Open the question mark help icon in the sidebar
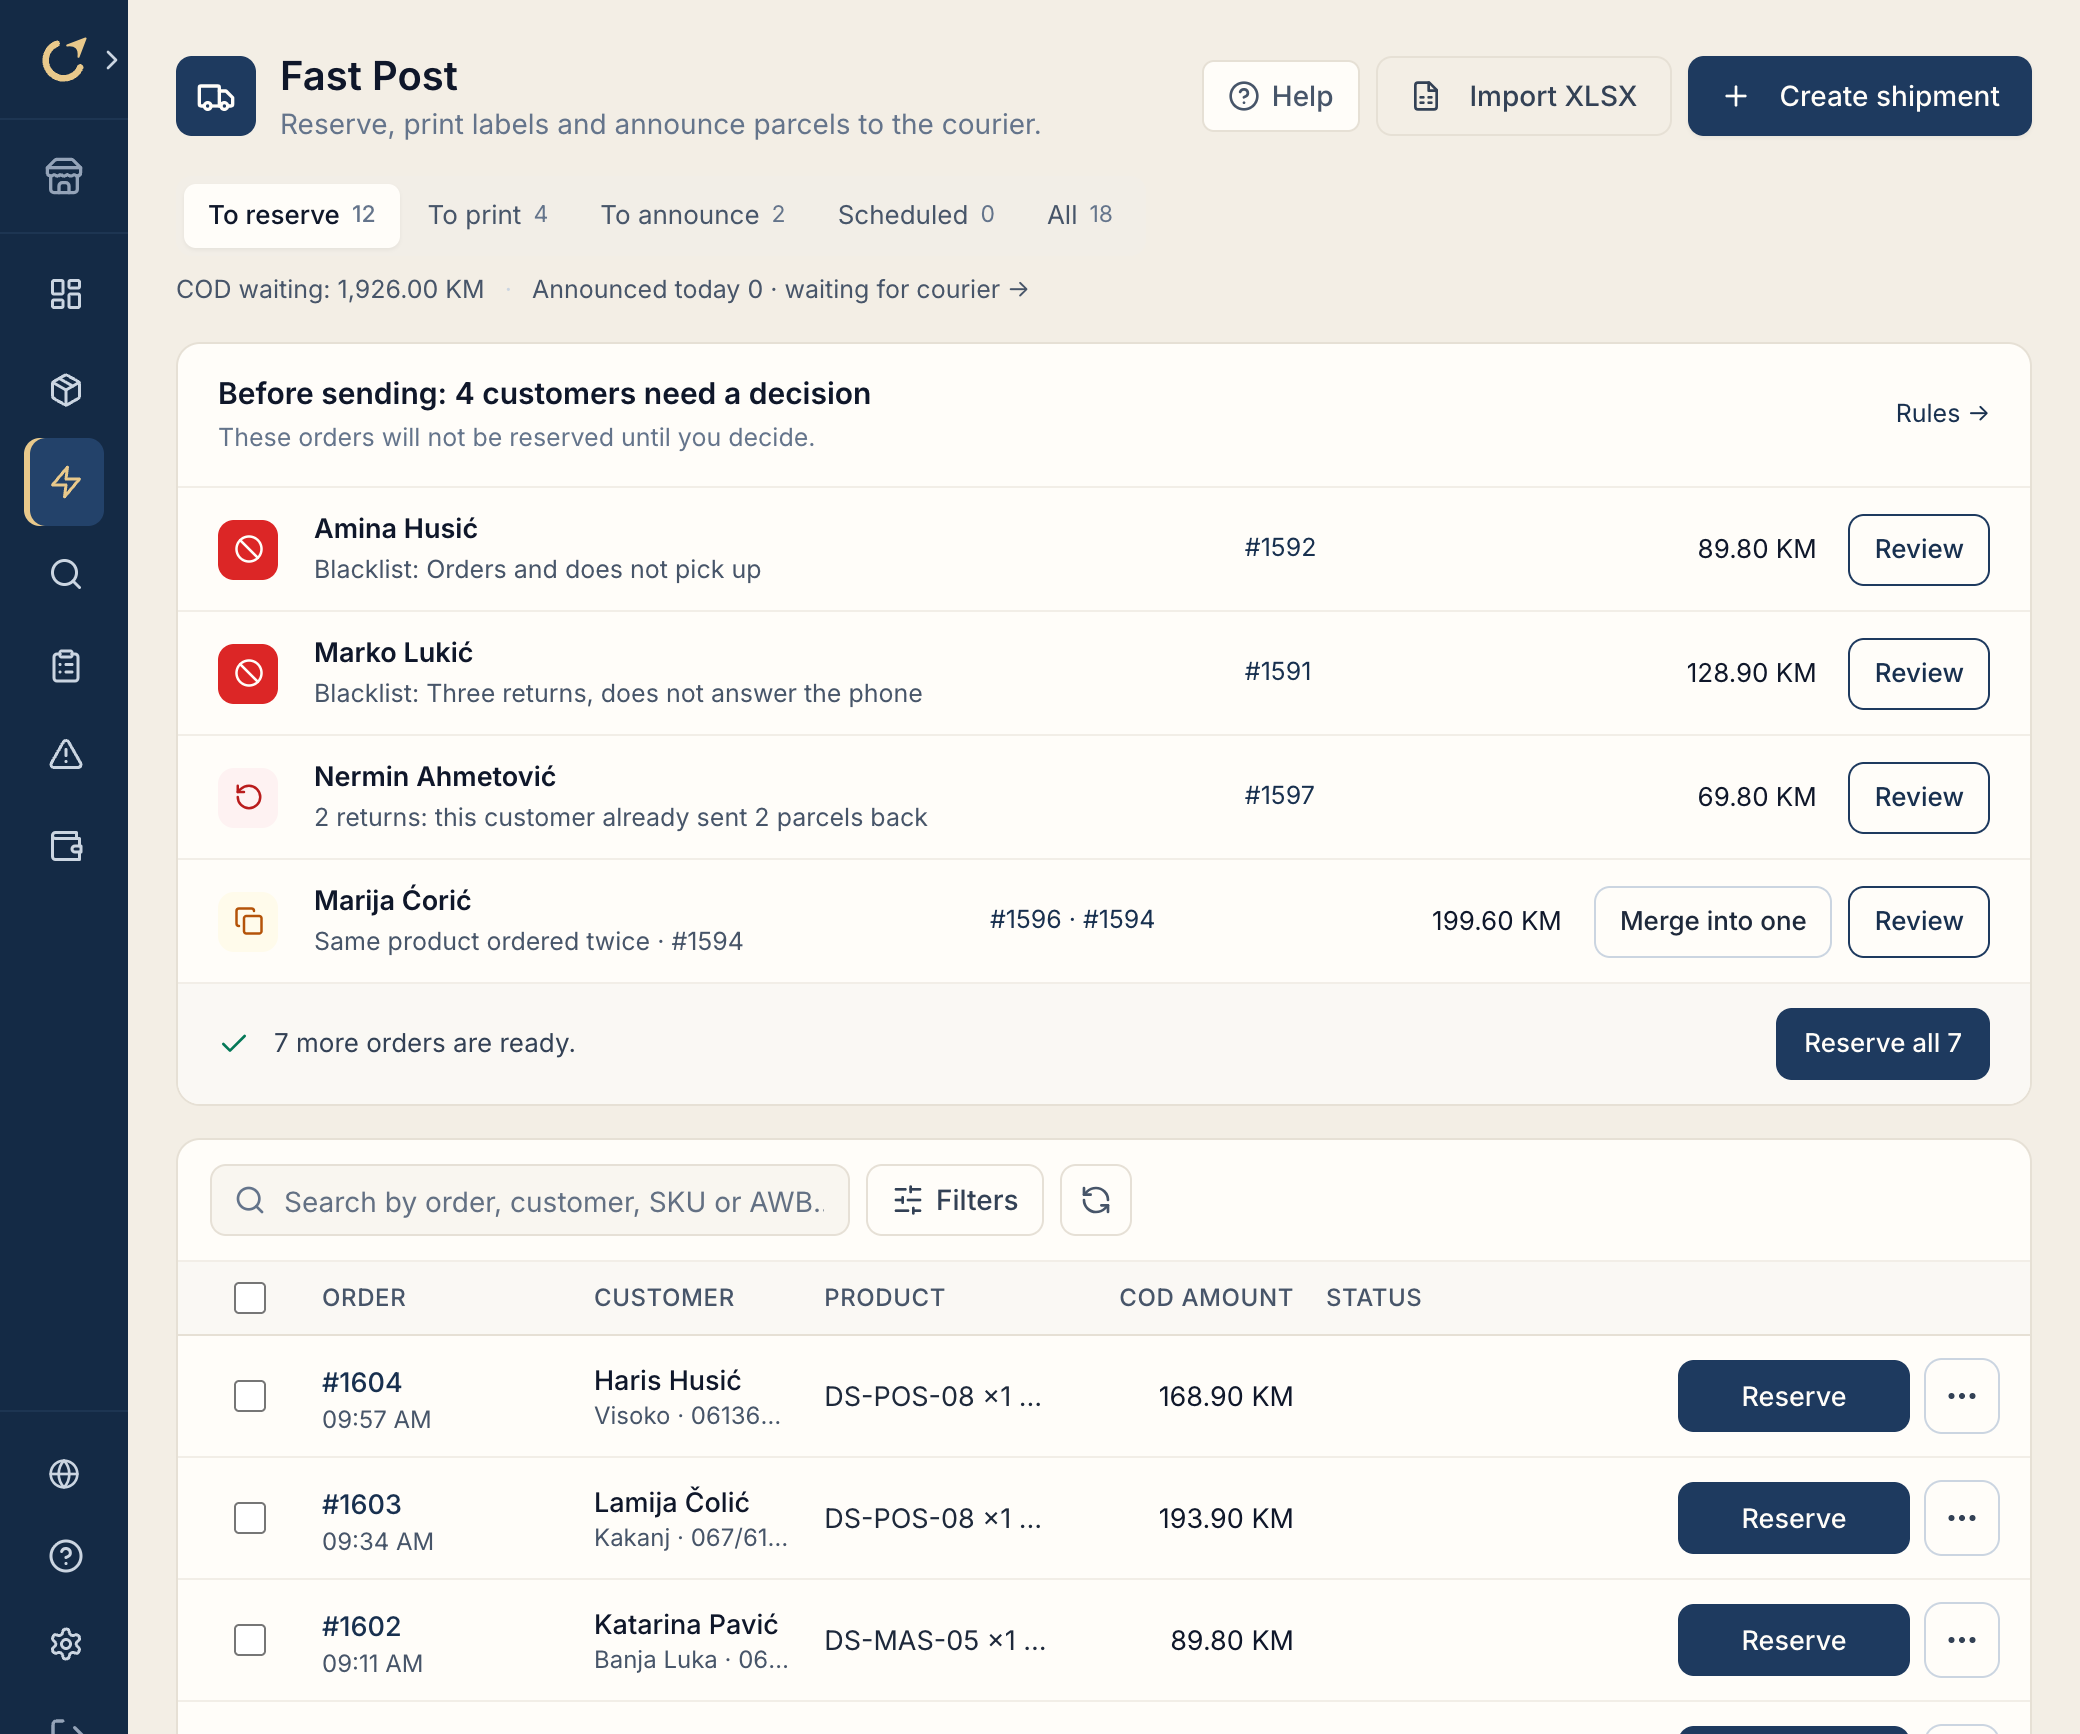Image resolution: width=2080 pixels, height=1734 pixels. pyautogui.click(x=65, y=1556)
